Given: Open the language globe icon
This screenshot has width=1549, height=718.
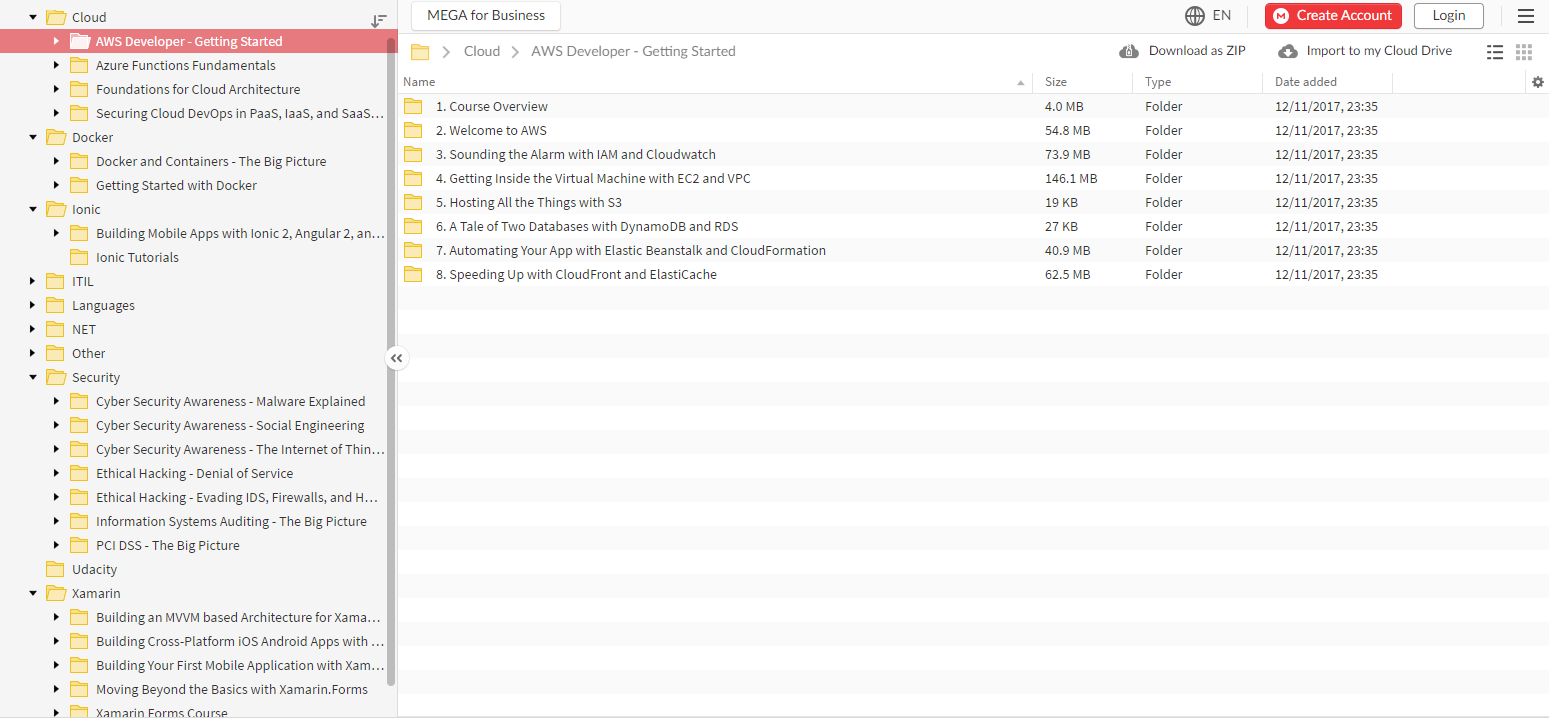Looking at the screenshot, I should point(1194,15).
